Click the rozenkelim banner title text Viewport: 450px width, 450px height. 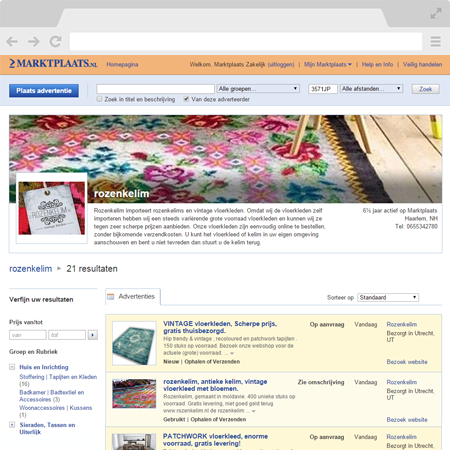pyautogui.click(x=121, y=194)
